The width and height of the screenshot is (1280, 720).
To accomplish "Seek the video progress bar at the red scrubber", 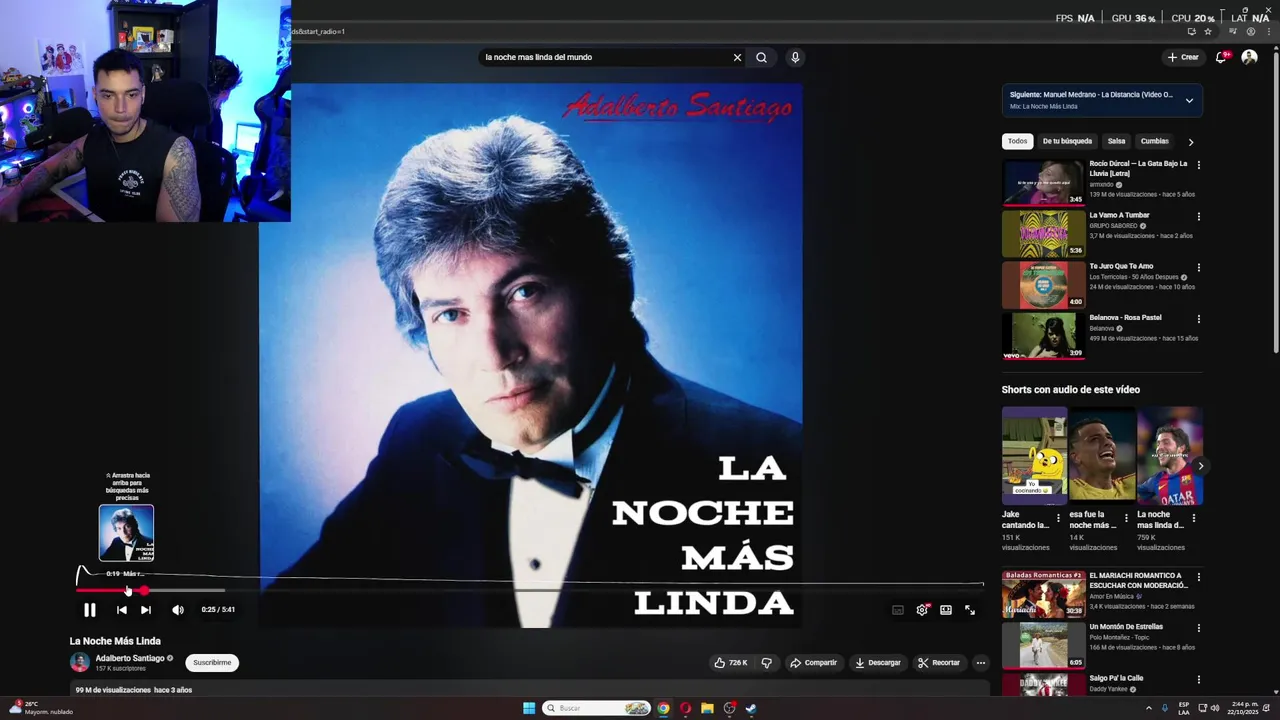I will point(143,591).
